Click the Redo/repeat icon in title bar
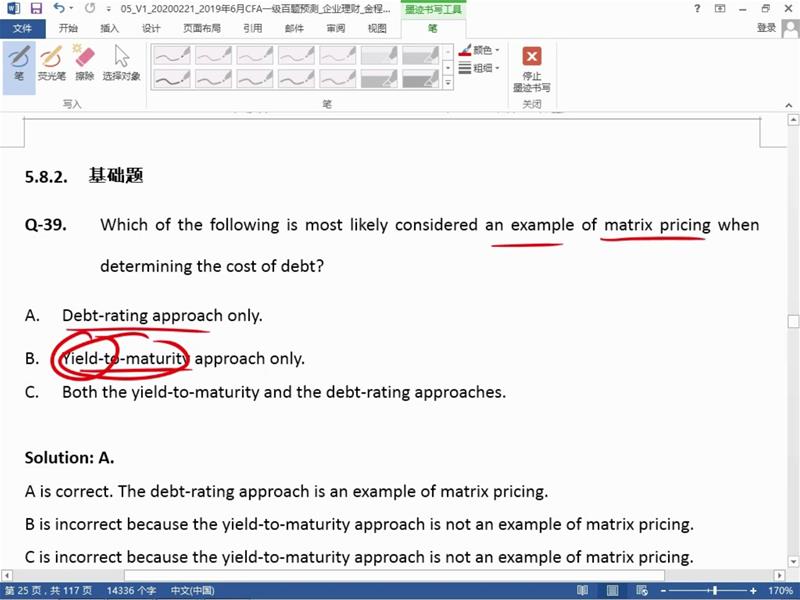This screenshot has width=800, height=600. pos(90,8)
